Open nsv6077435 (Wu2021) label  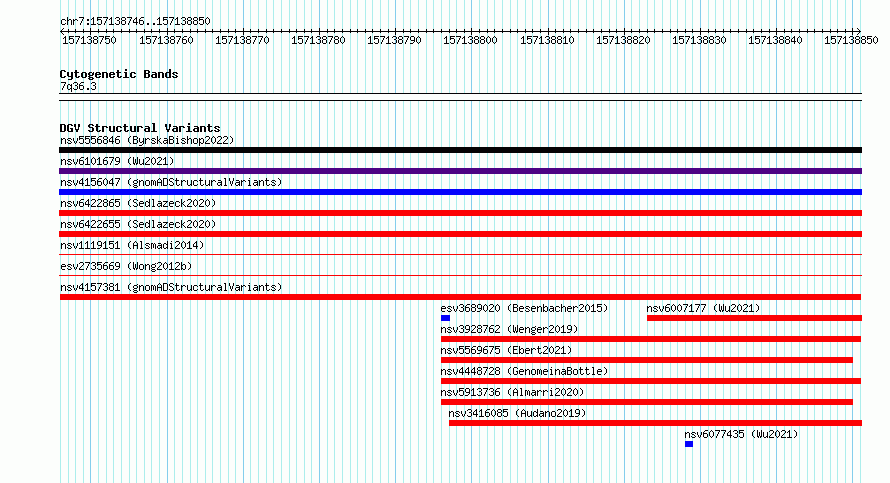click(741, 434)
